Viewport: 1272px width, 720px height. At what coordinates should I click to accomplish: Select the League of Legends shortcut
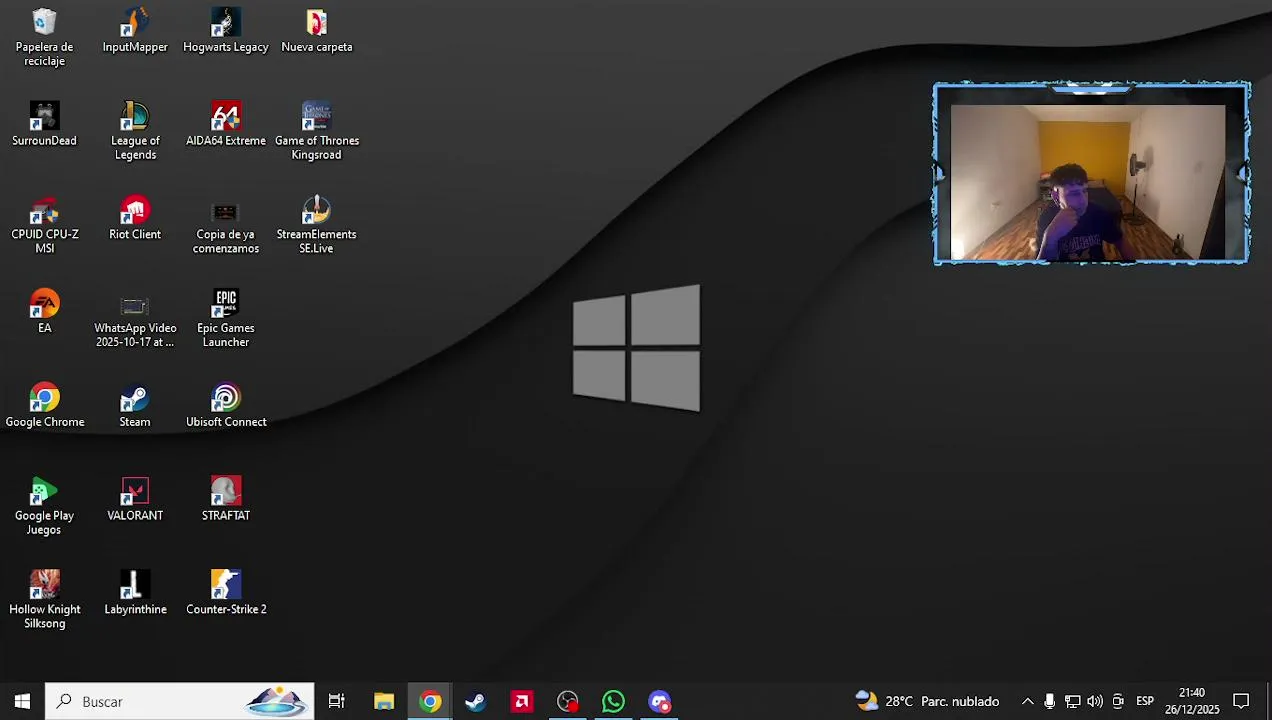(135, 131)
